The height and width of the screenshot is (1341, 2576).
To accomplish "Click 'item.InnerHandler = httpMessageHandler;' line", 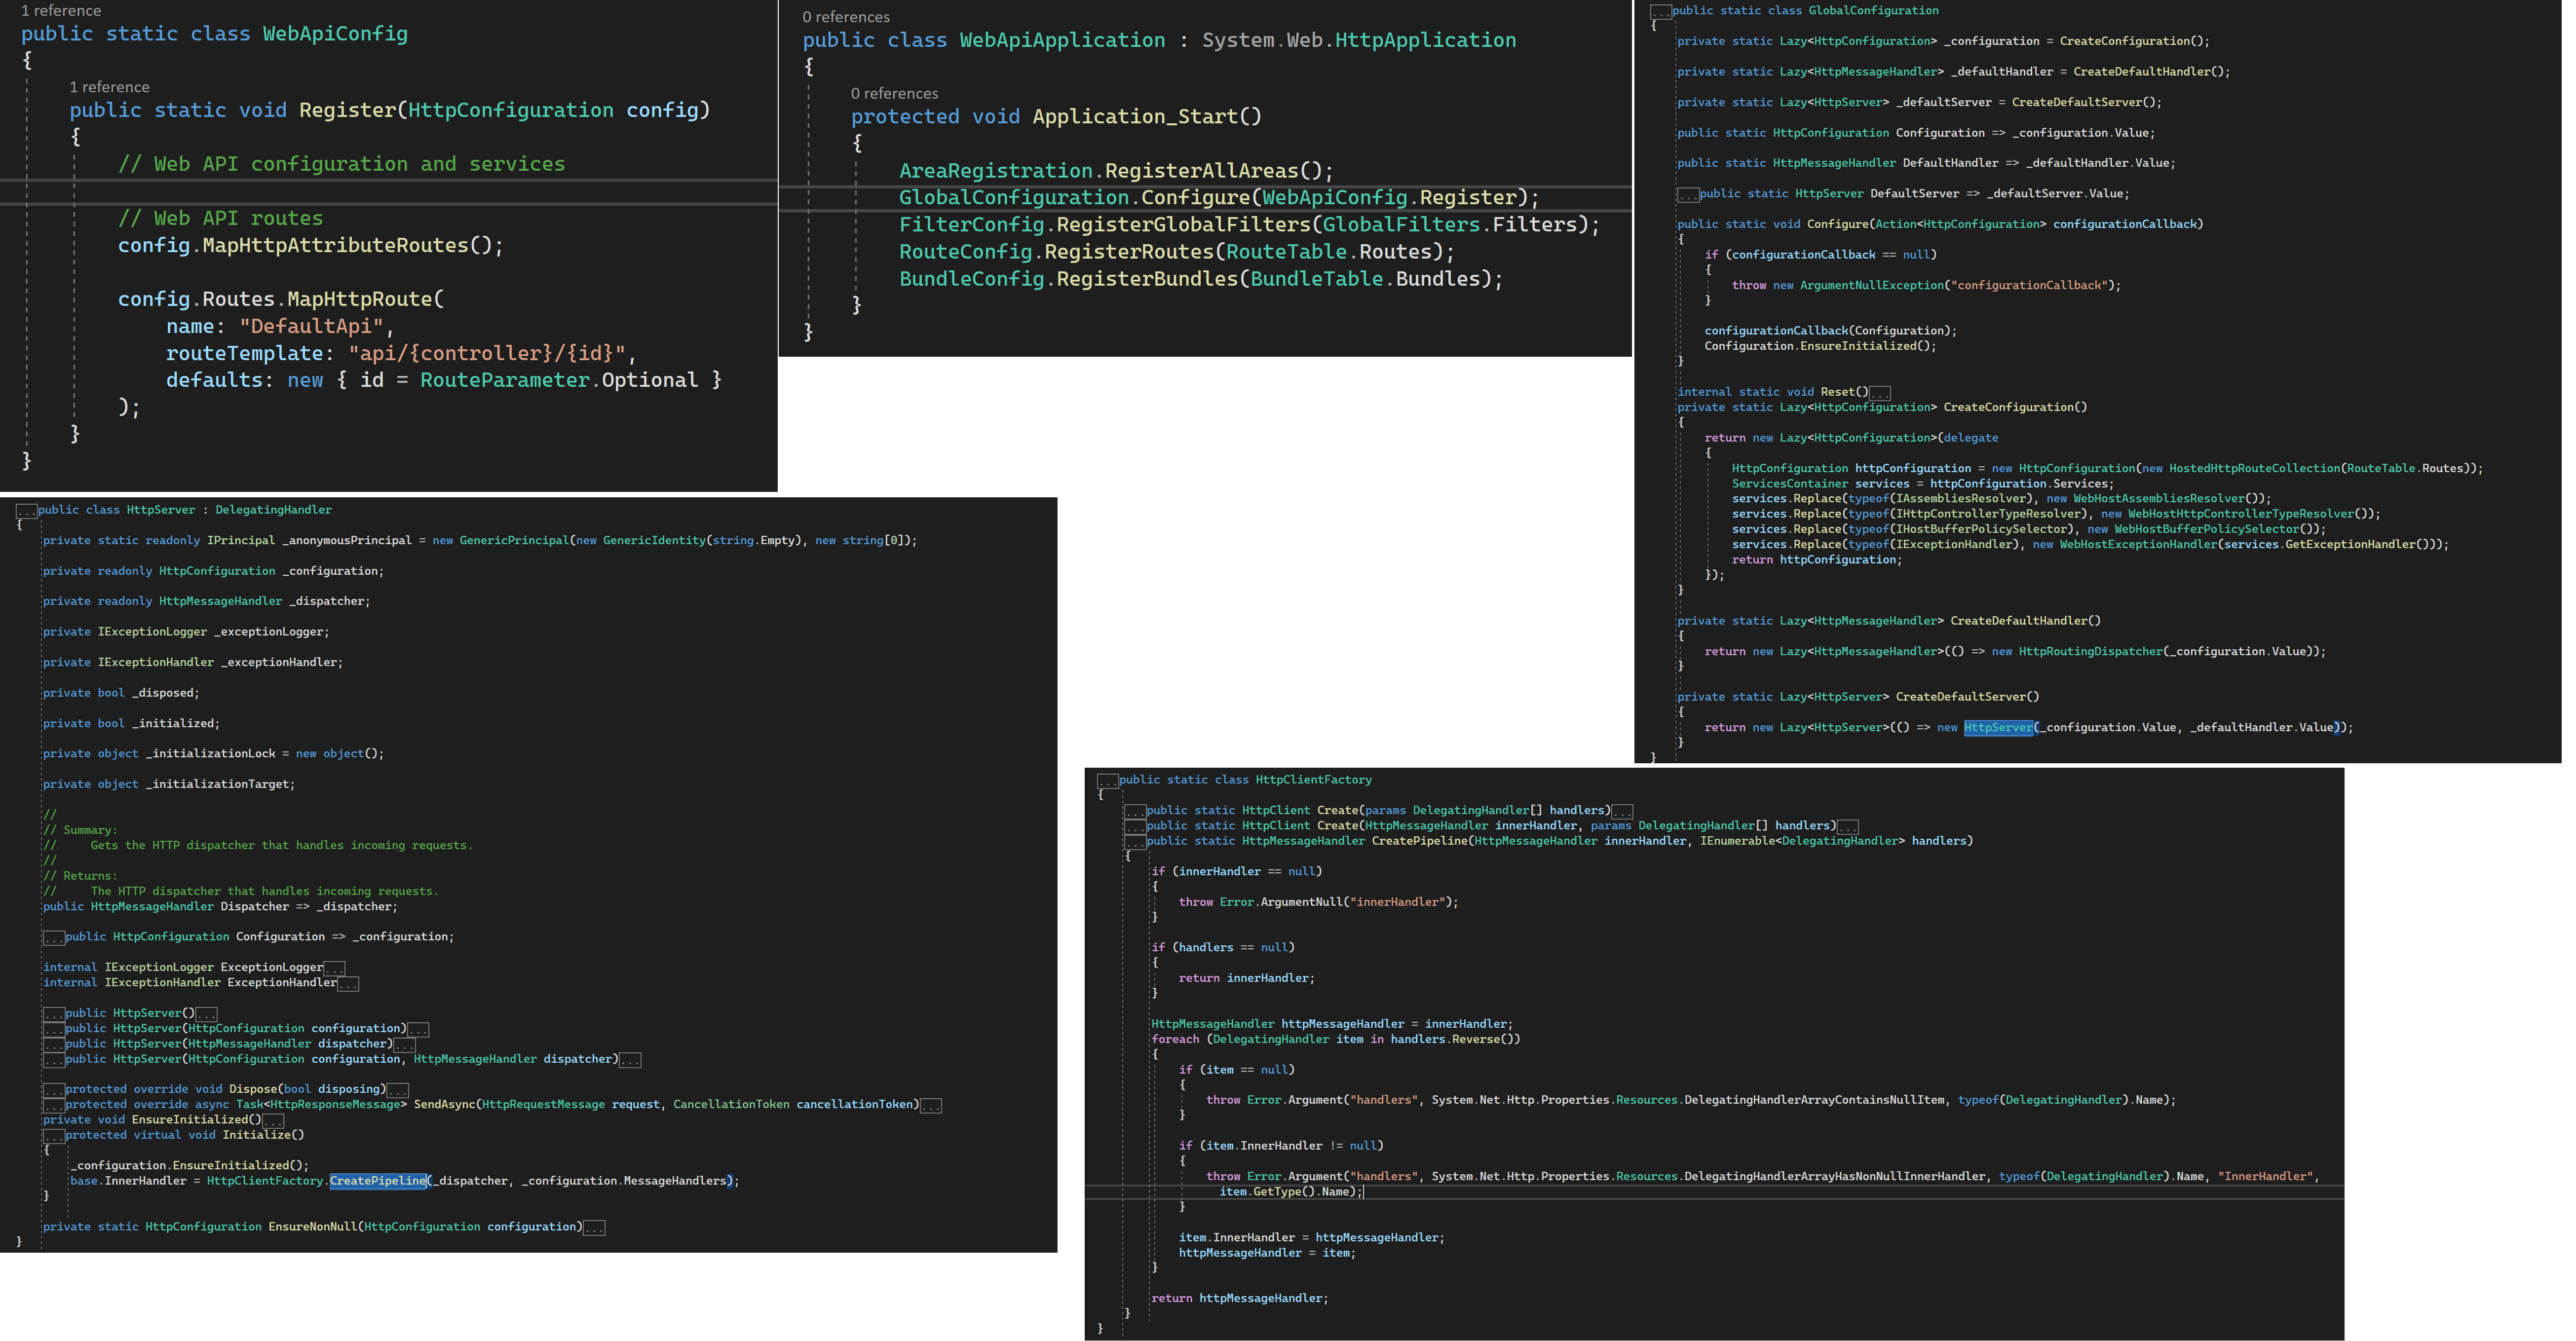I will point(1311,1238).
